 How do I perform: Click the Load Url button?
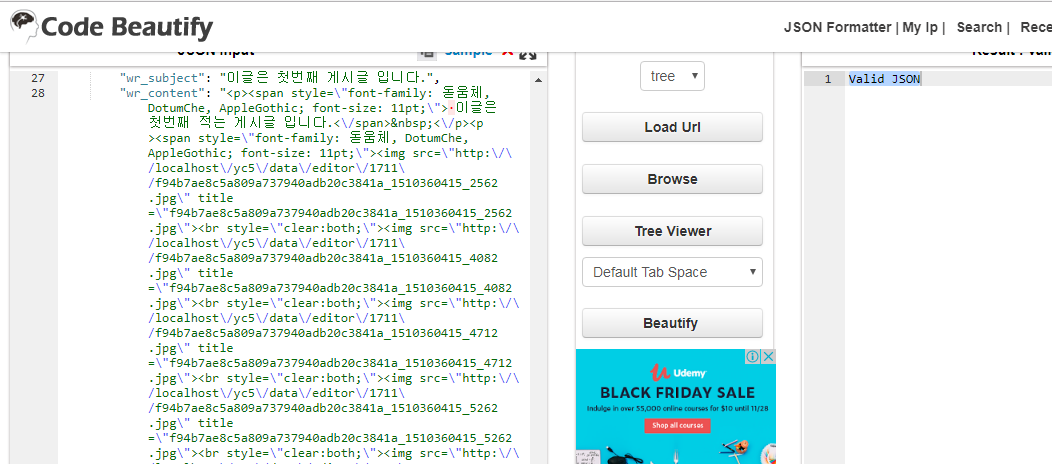(x=672, y=127)
